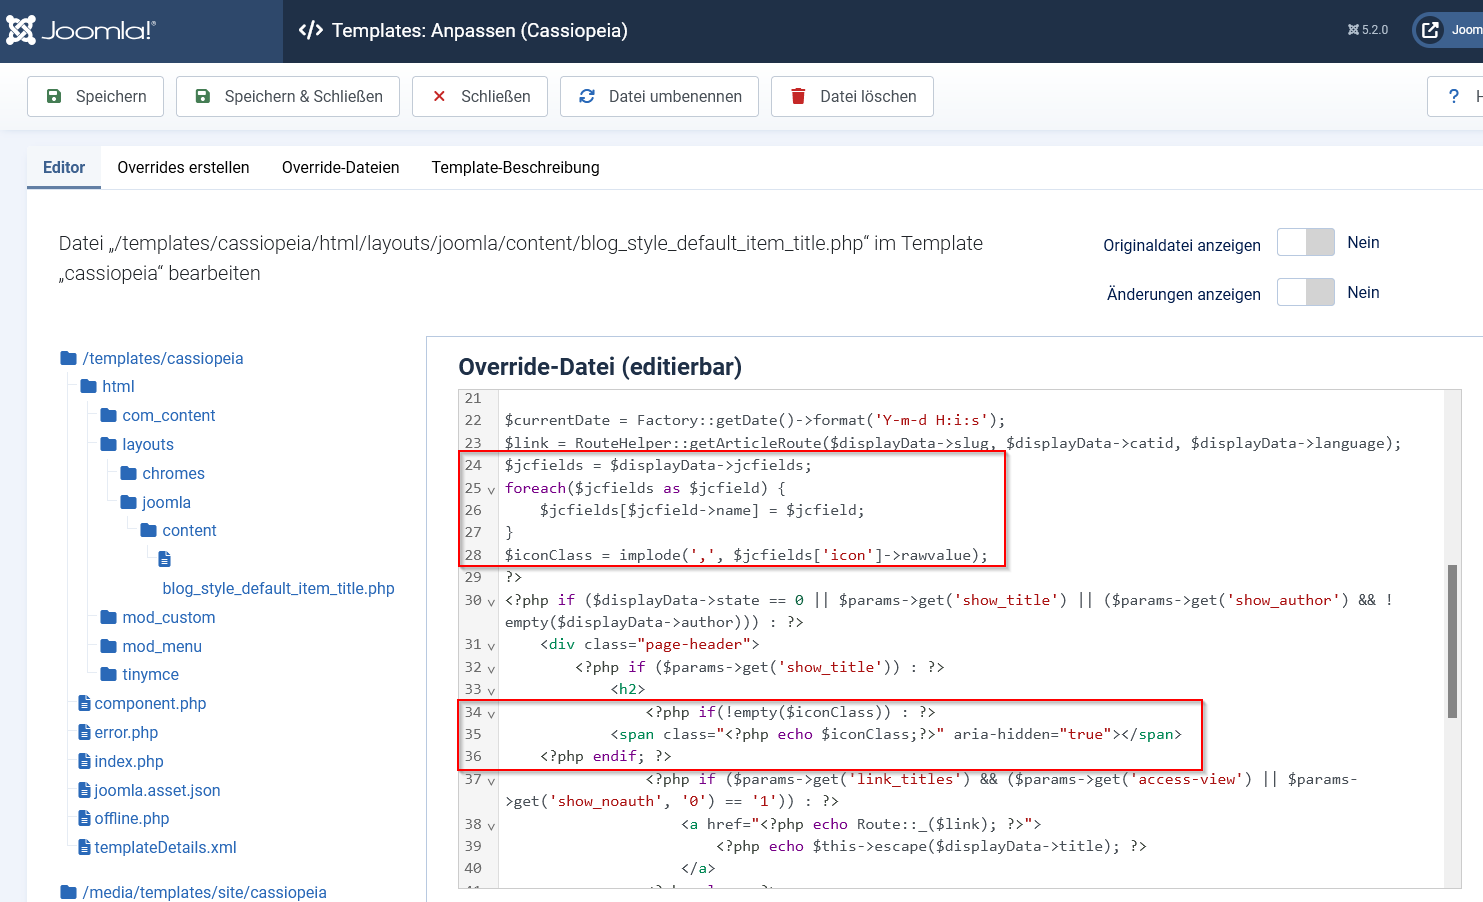Click the code editor vertical scrollbar
Image resolution: width=1483 pixels, height=902 pixels.
pyautogui.click(x=1452, y=640)
